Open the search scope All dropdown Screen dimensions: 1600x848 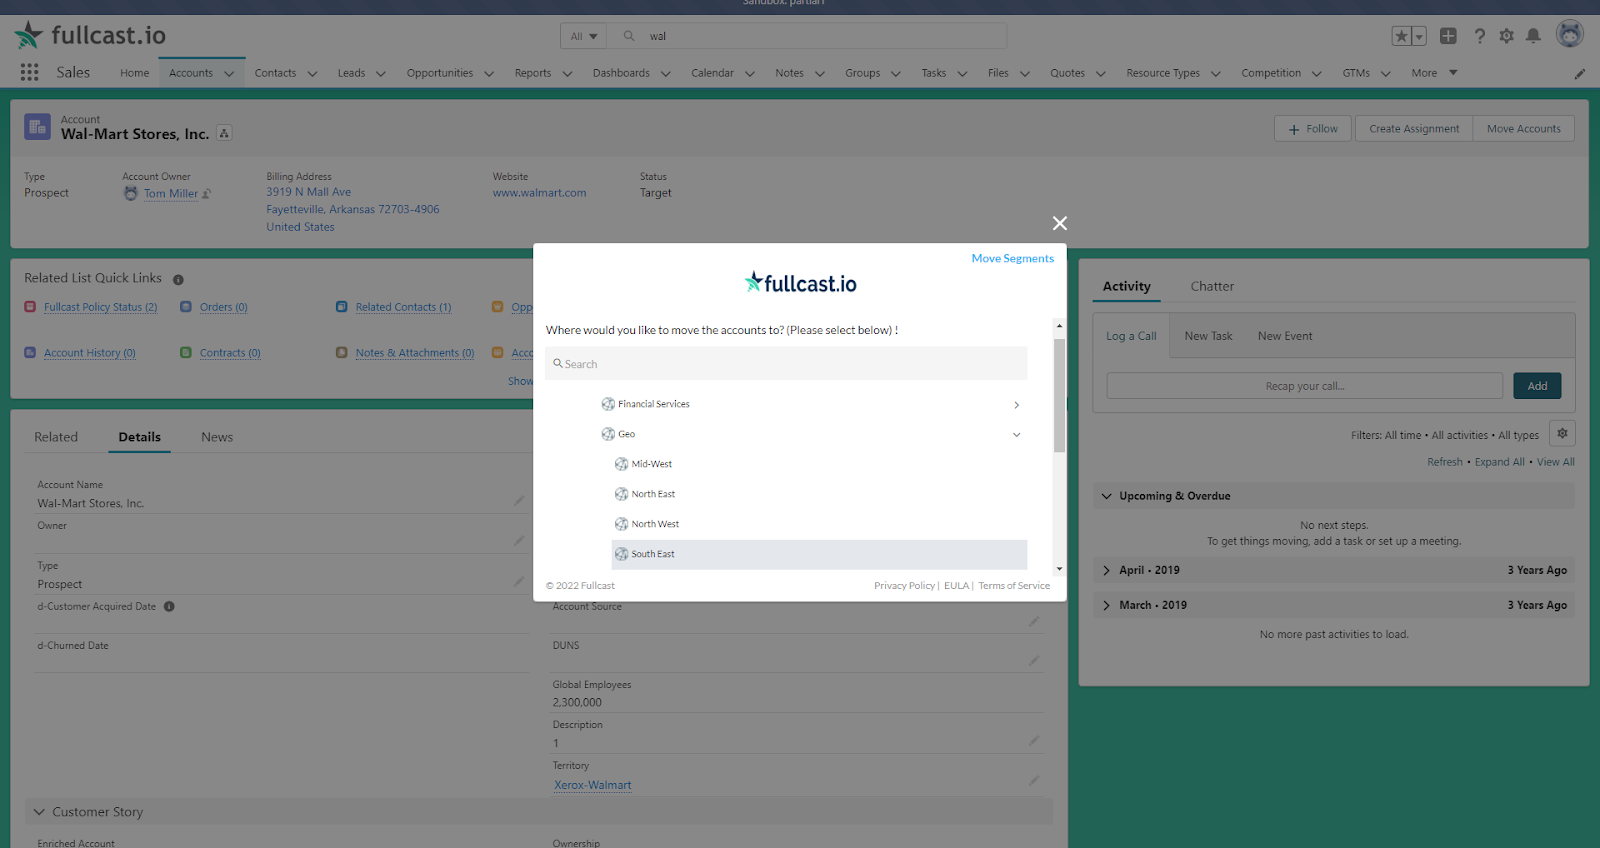point(584,36)
